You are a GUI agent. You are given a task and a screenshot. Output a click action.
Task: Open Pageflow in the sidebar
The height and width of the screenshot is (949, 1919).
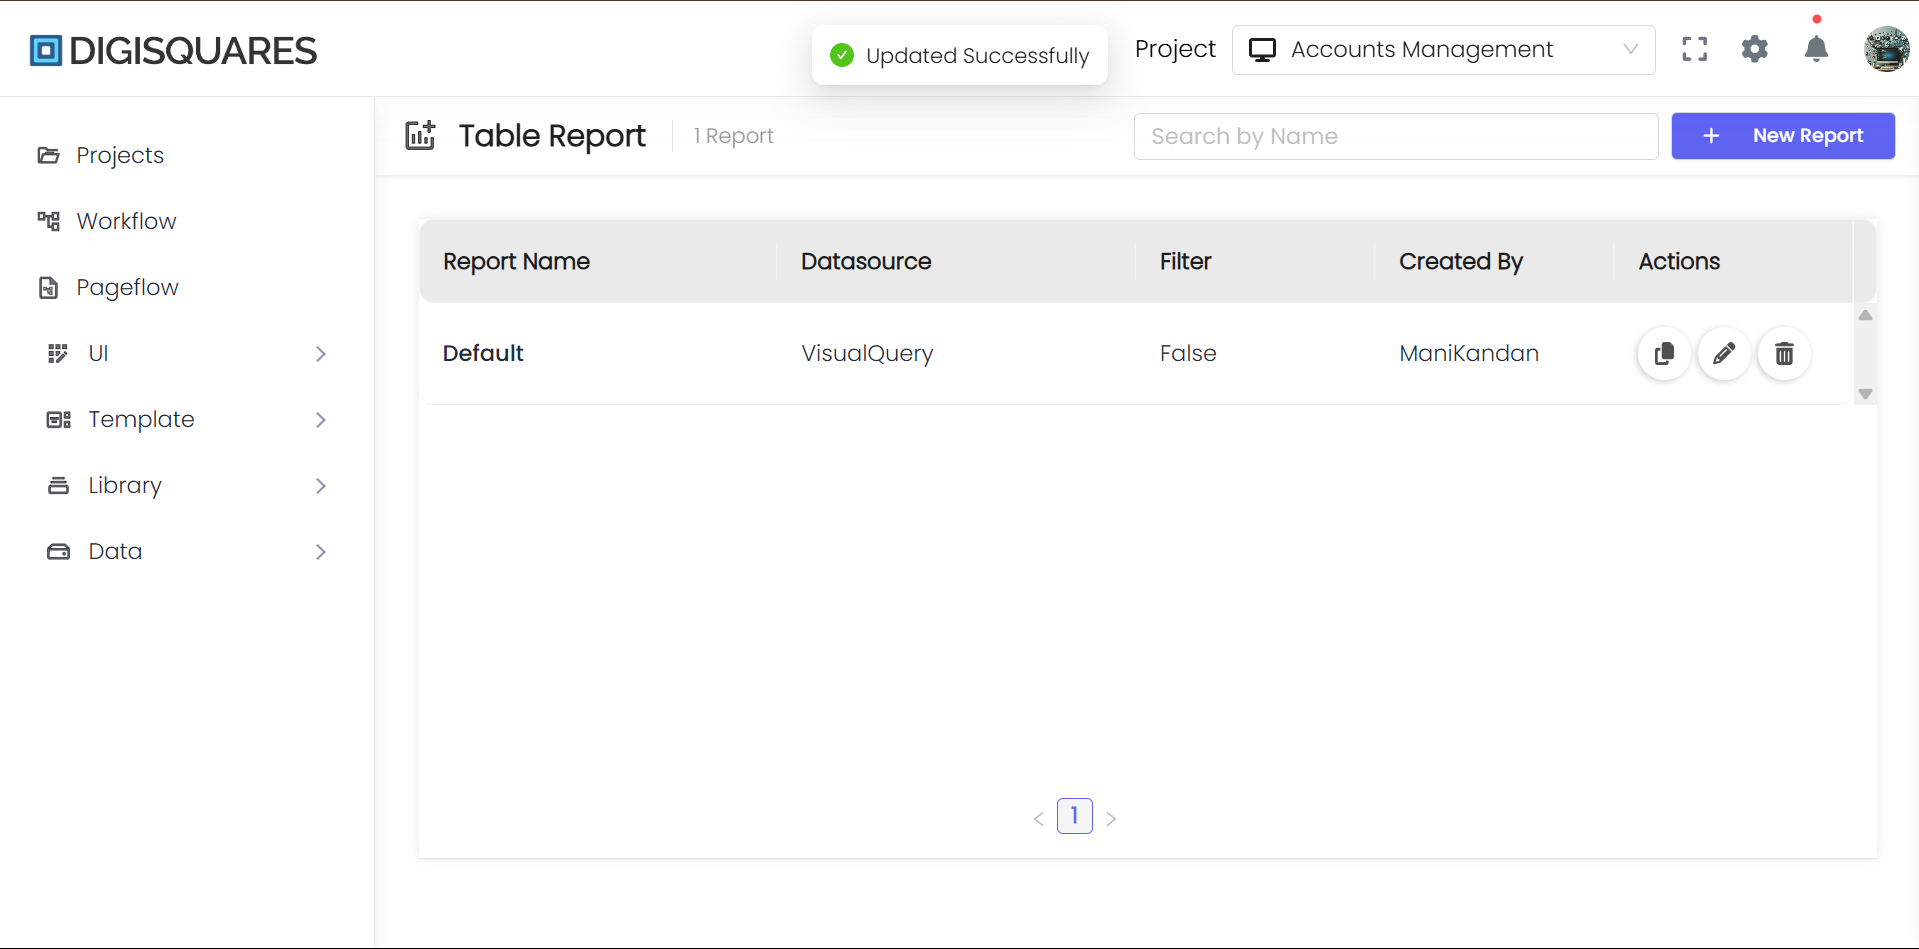pos(127,287)
